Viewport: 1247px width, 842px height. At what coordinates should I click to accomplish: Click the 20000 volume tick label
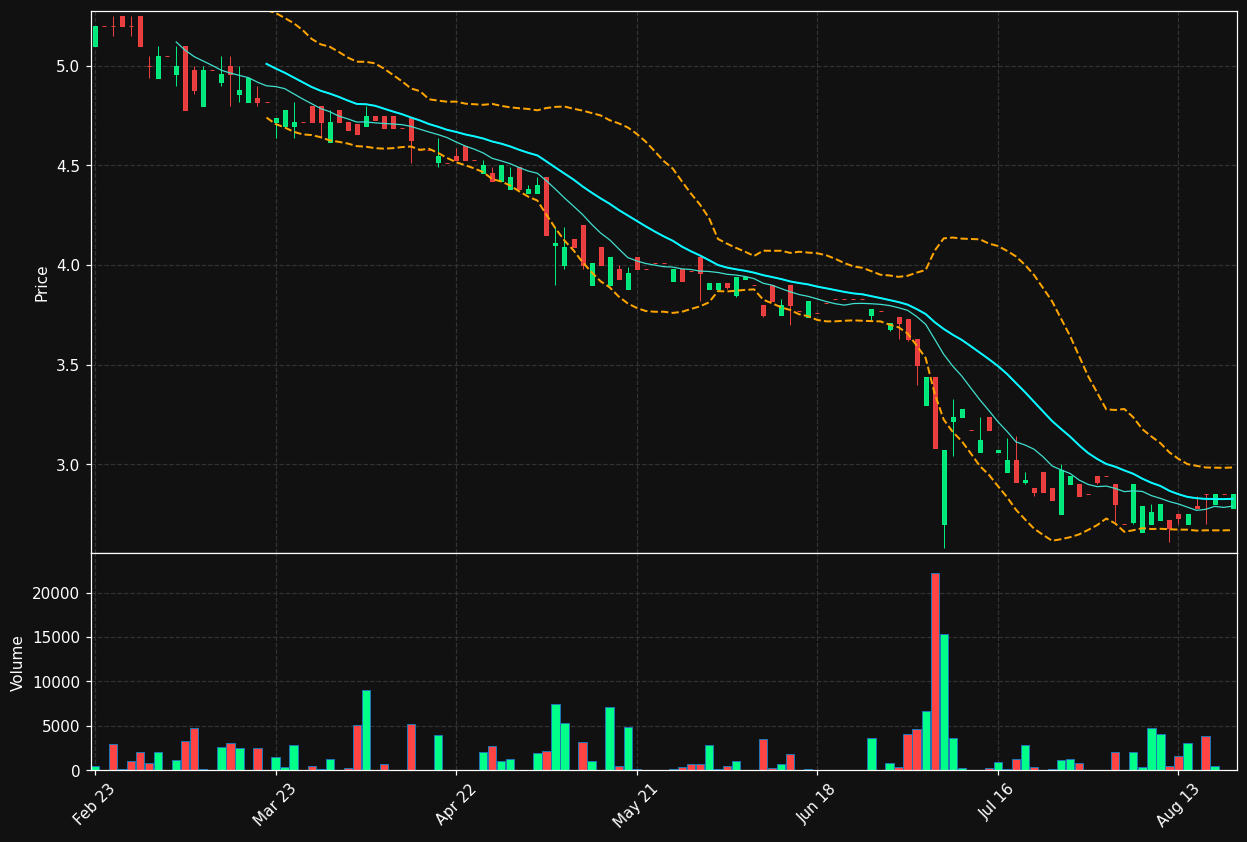tap(57, 594)
